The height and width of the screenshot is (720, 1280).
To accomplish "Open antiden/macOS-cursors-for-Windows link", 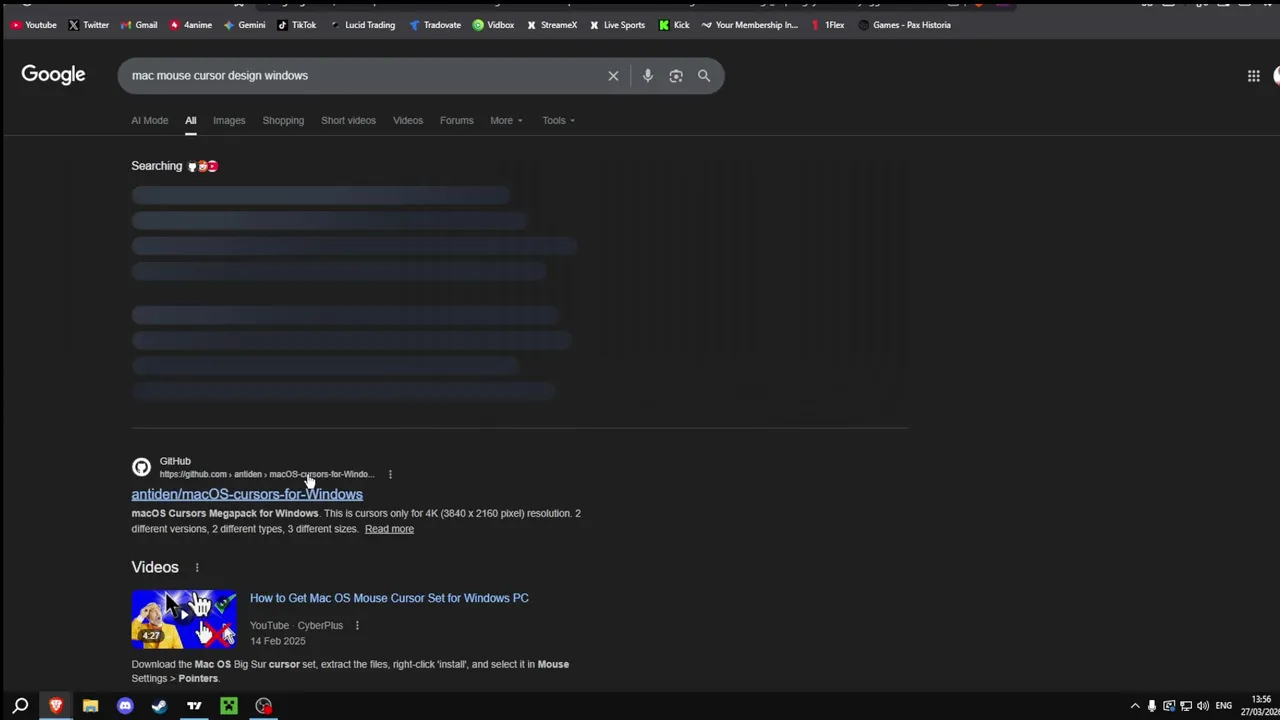I will pos(247,494).
